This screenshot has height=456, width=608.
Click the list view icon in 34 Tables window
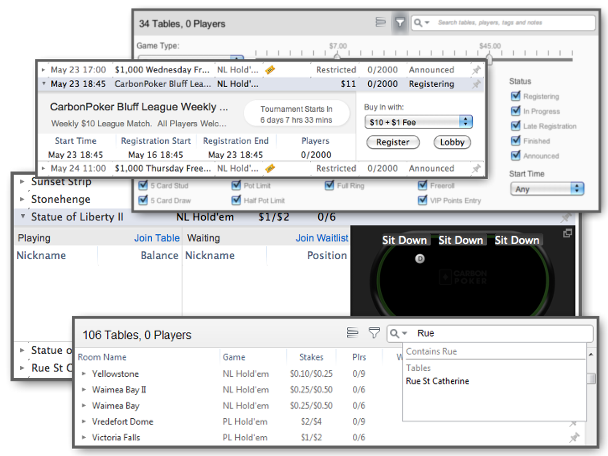coord(381,22)
